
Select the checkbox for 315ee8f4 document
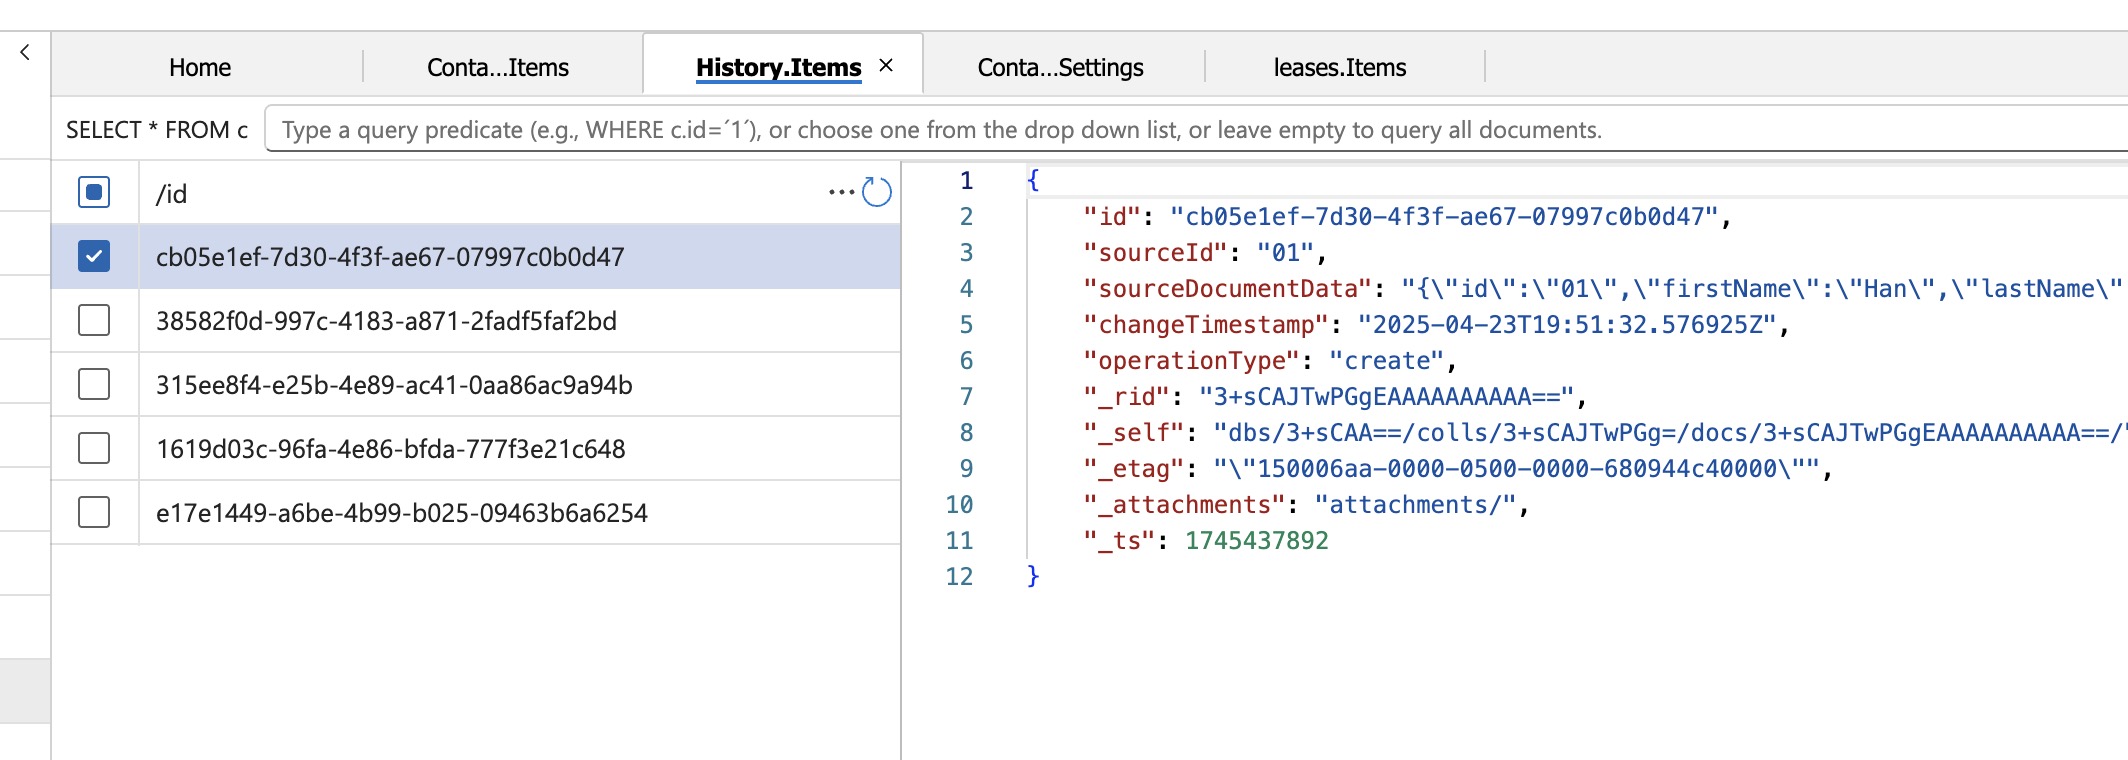coord(94,384)
